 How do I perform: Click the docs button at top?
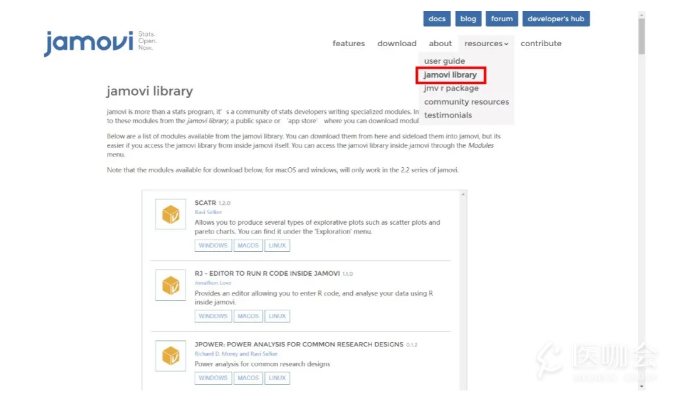click(437, 19)
